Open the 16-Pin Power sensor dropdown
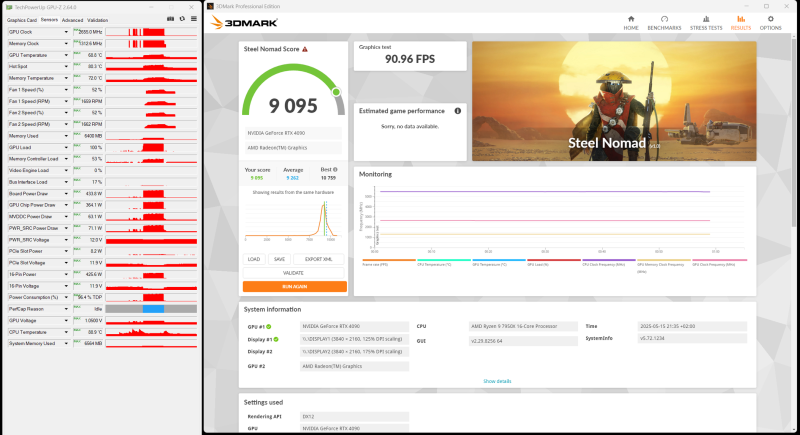Image resolution: width=800 pixels, height=435 pixels. (x=66, y=274)
